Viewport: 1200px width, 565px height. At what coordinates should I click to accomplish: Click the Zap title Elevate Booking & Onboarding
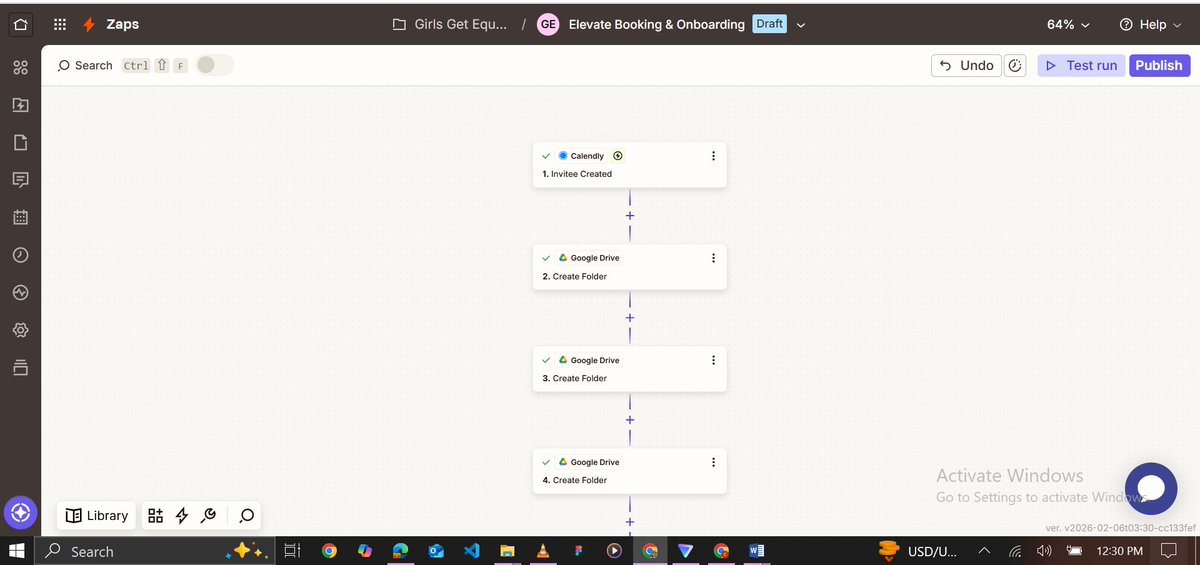click(657, 24)
